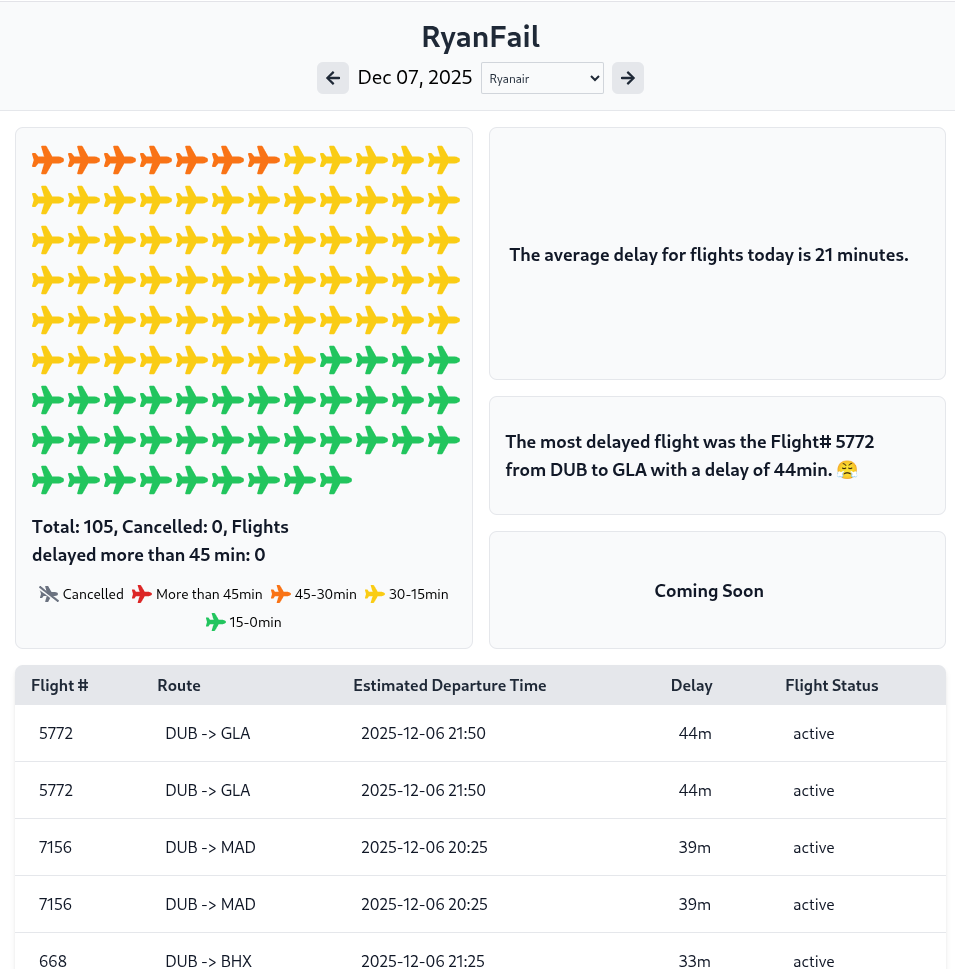Click the Coming Soon card
This screenshot has width=955, height=969.
click(717, 590)
